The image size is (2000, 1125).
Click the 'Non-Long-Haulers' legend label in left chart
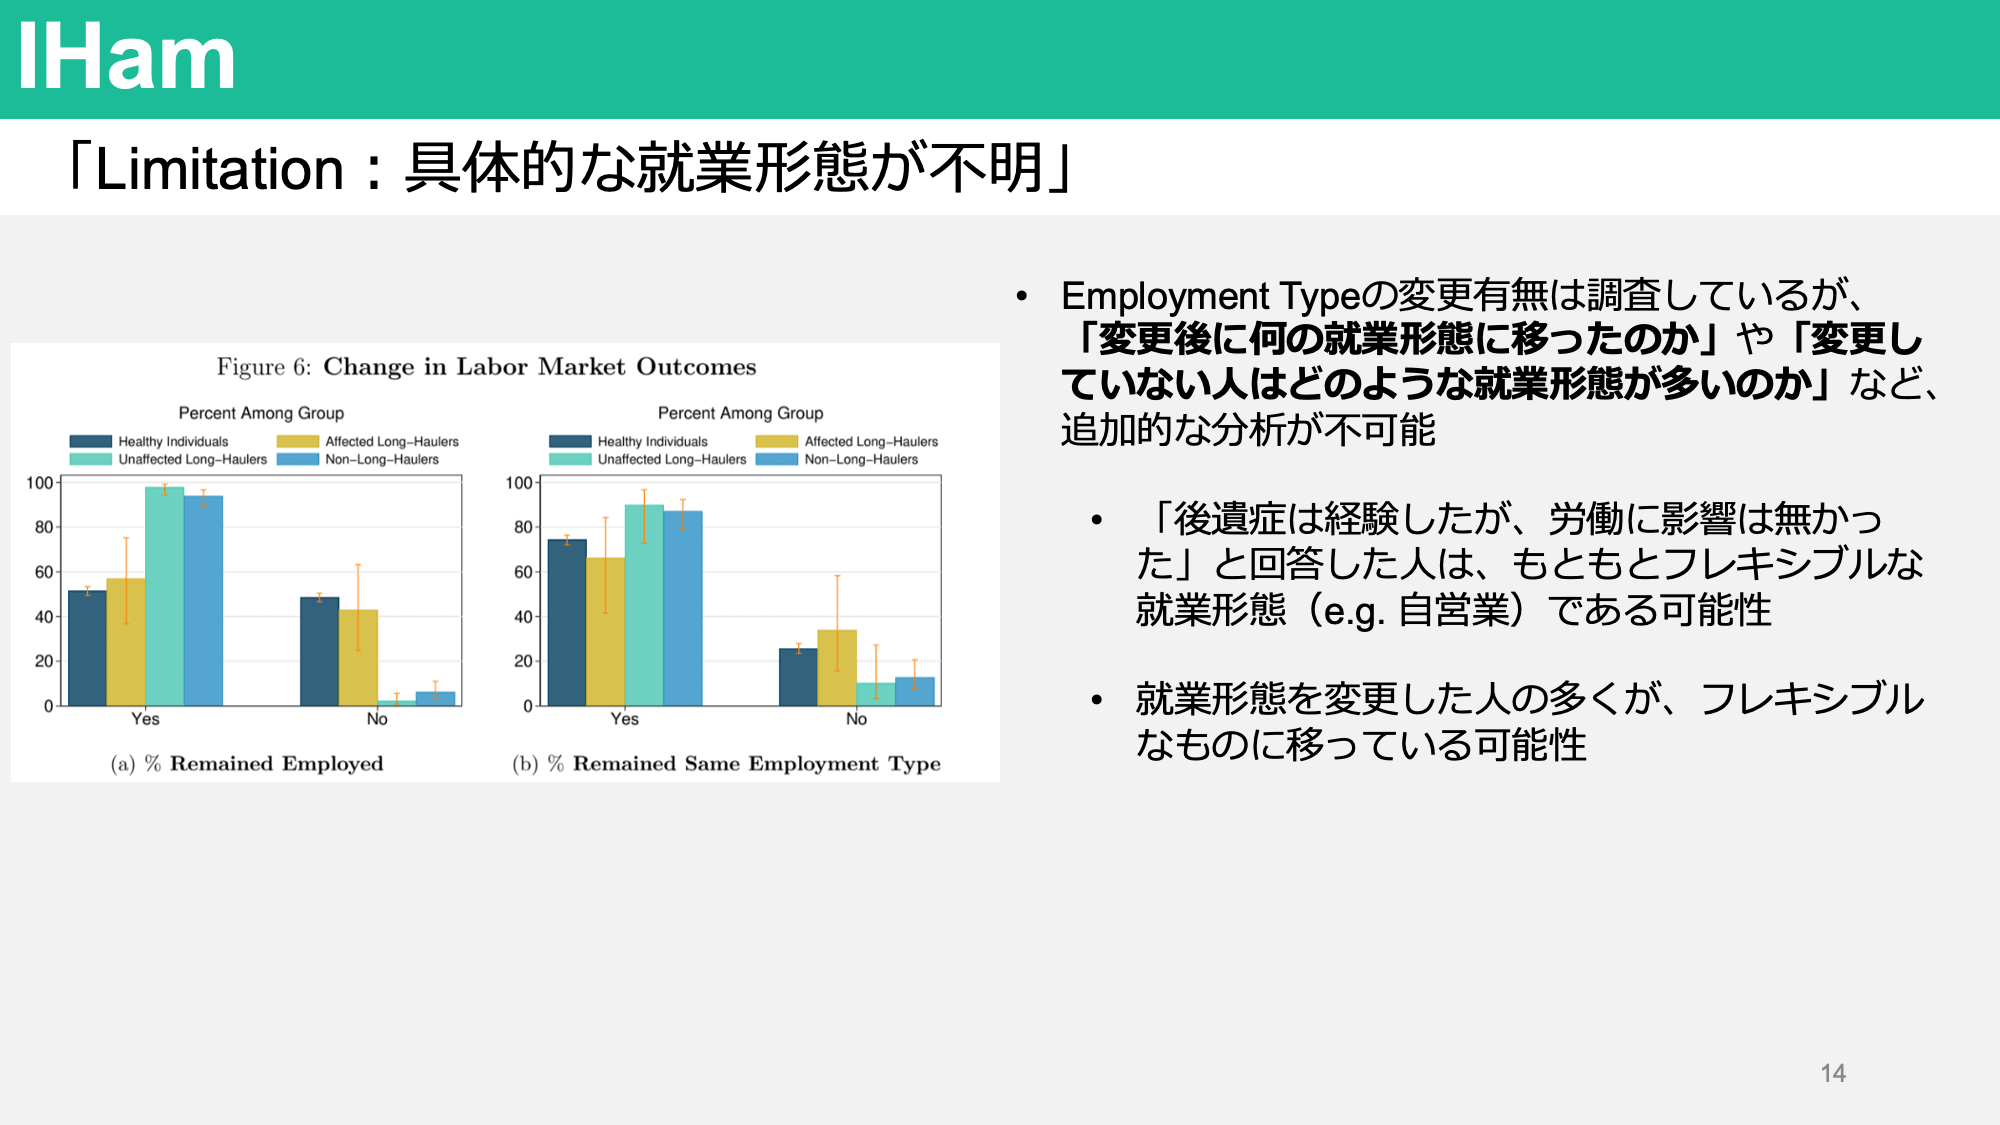point(382,459)
